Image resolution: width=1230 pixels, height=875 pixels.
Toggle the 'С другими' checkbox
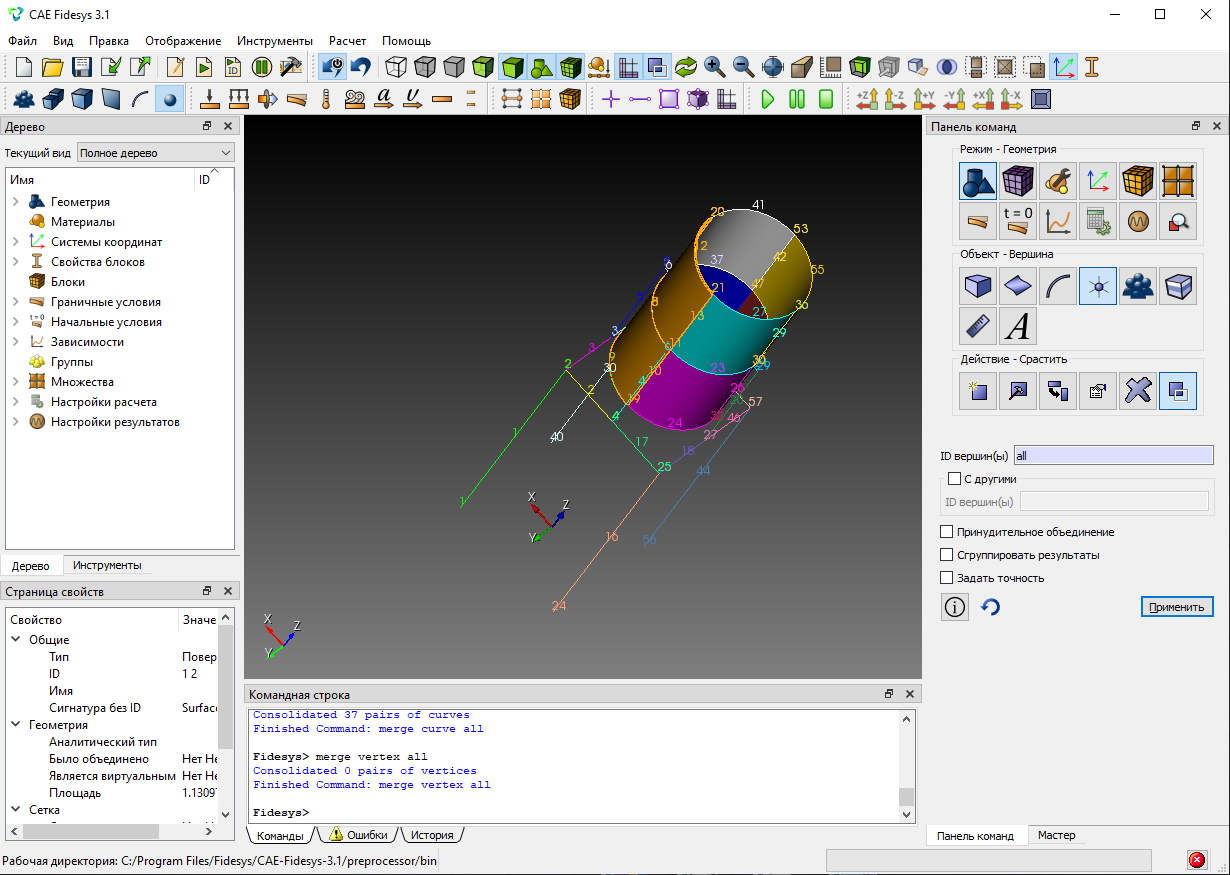click(x=954, y=479)
